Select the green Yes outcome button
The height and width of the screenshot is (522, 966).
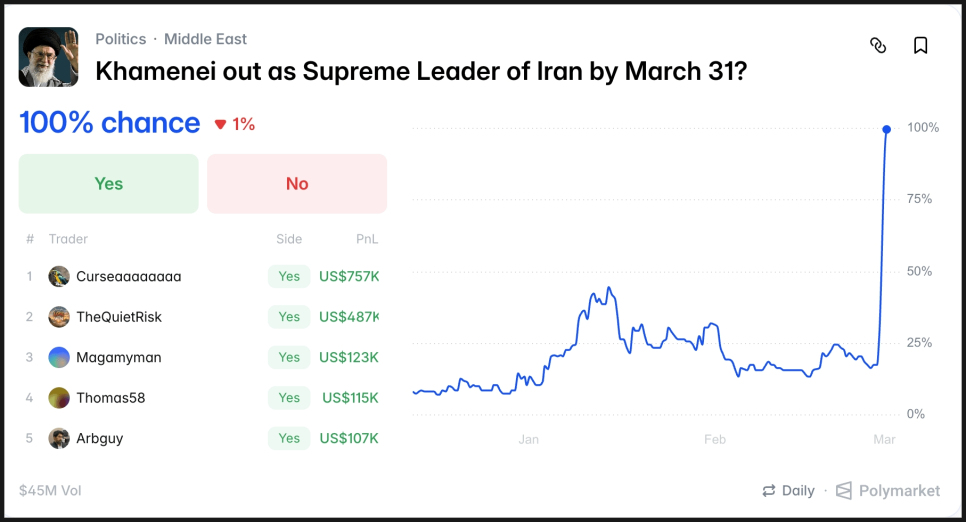tap(109, 183)
